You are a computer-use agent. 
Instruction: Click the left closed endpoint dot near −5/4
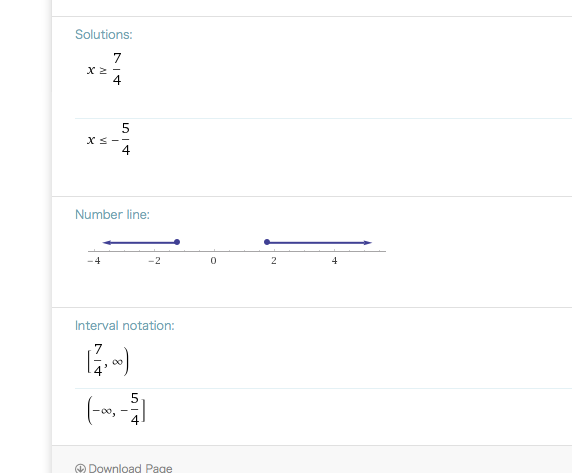(177, 242)
